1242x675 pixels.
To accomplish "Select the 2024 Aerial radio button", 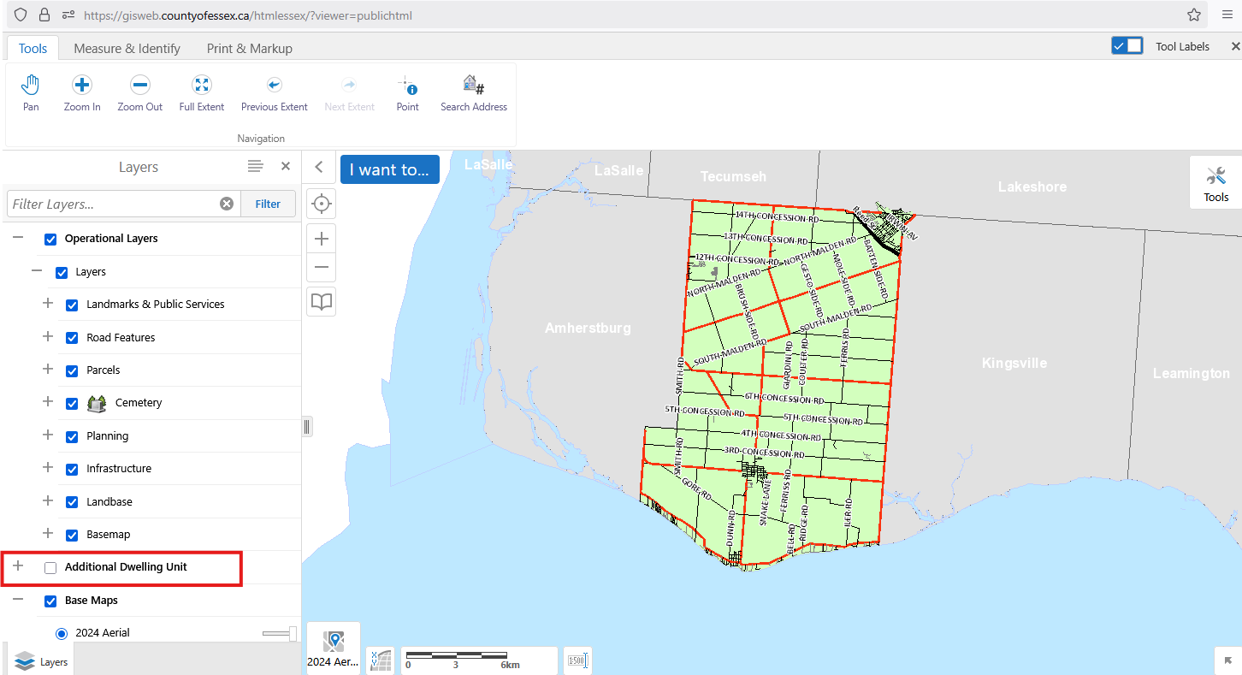I will pos(61,632).
